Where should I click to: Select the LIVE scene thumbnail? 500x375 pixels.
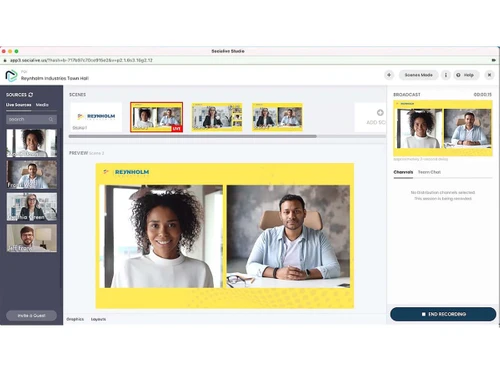click(x=156, y=117)
